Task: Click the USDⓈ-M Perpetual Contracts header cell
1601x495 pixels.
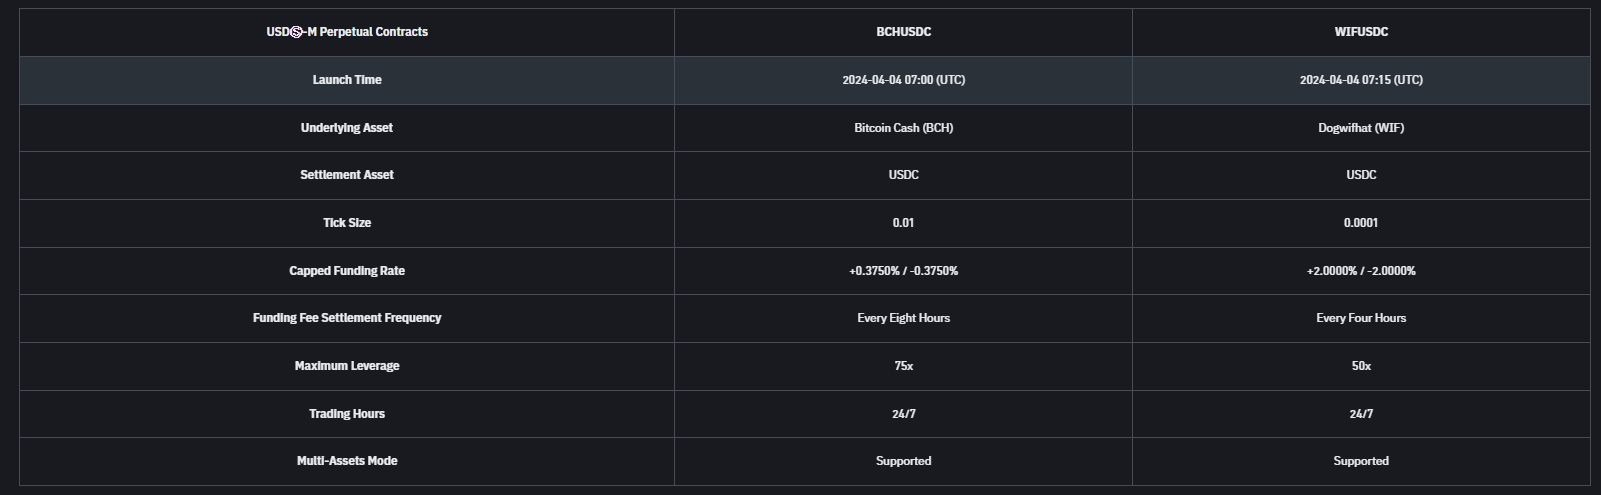Action: point(347,32)
